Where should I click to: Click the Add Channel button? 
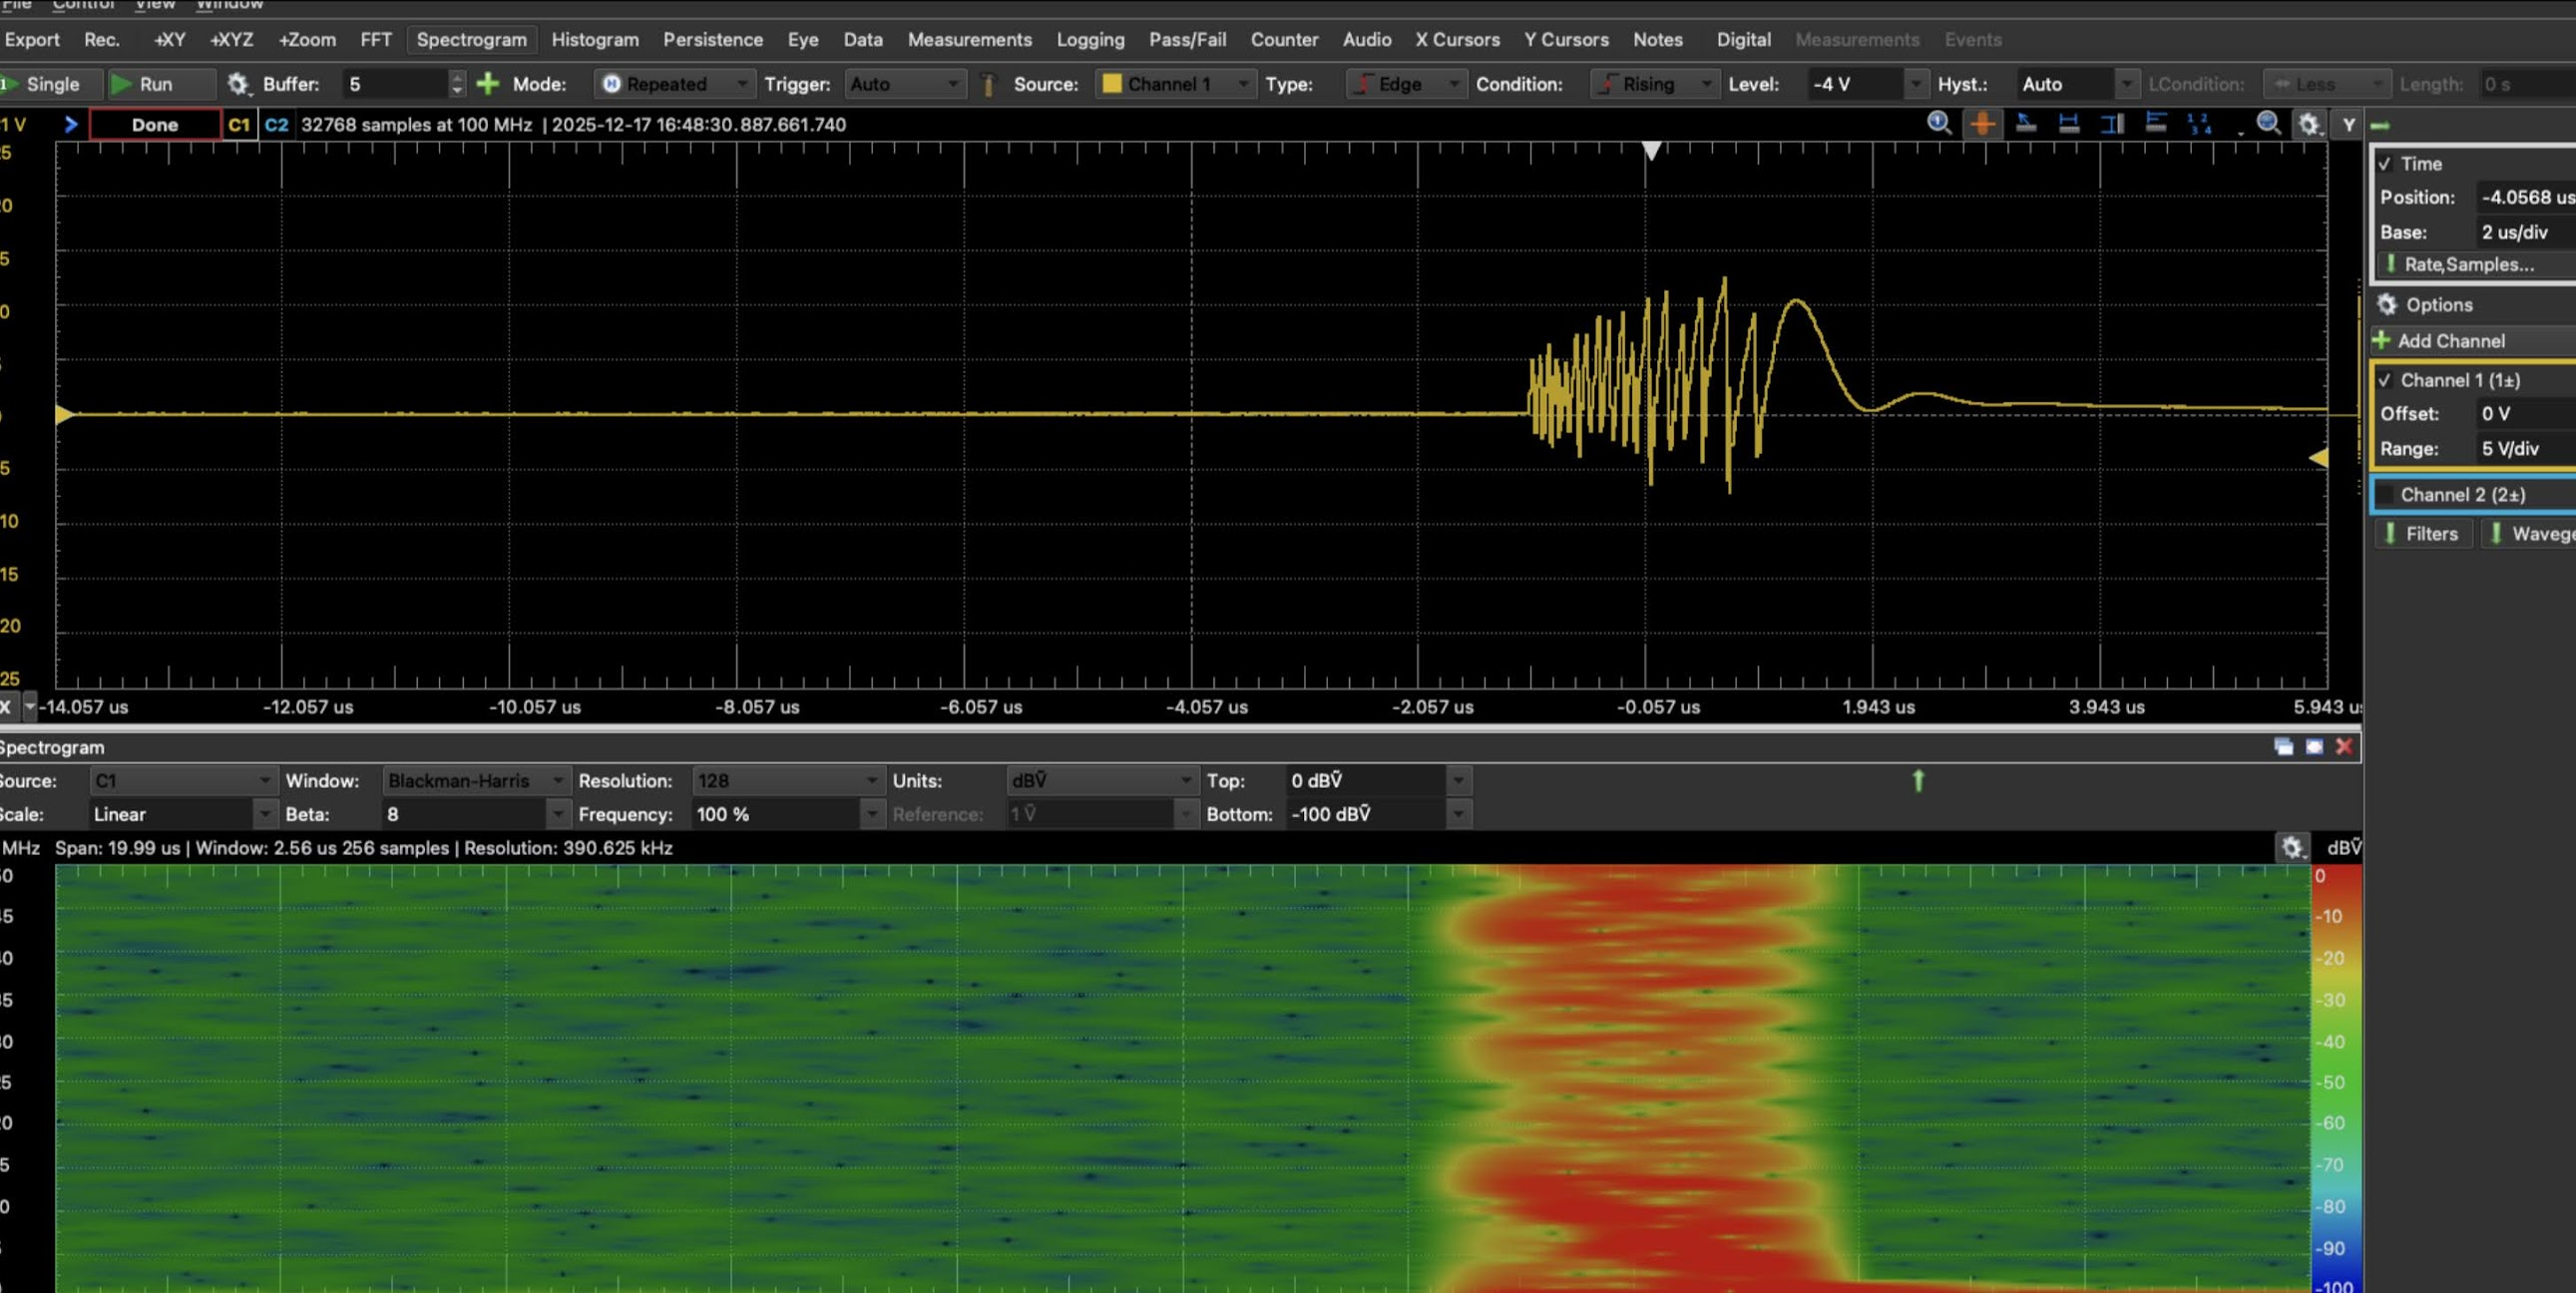coord(2449,341)
